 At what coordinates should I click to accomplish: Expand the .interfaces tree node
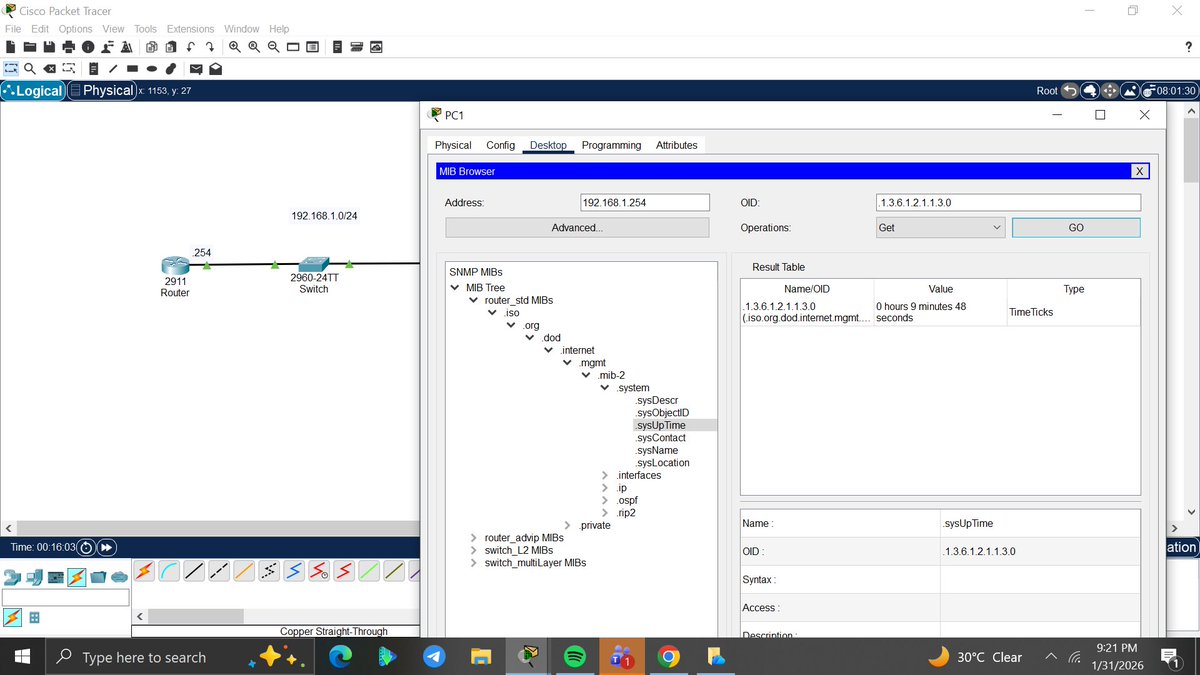604,475
